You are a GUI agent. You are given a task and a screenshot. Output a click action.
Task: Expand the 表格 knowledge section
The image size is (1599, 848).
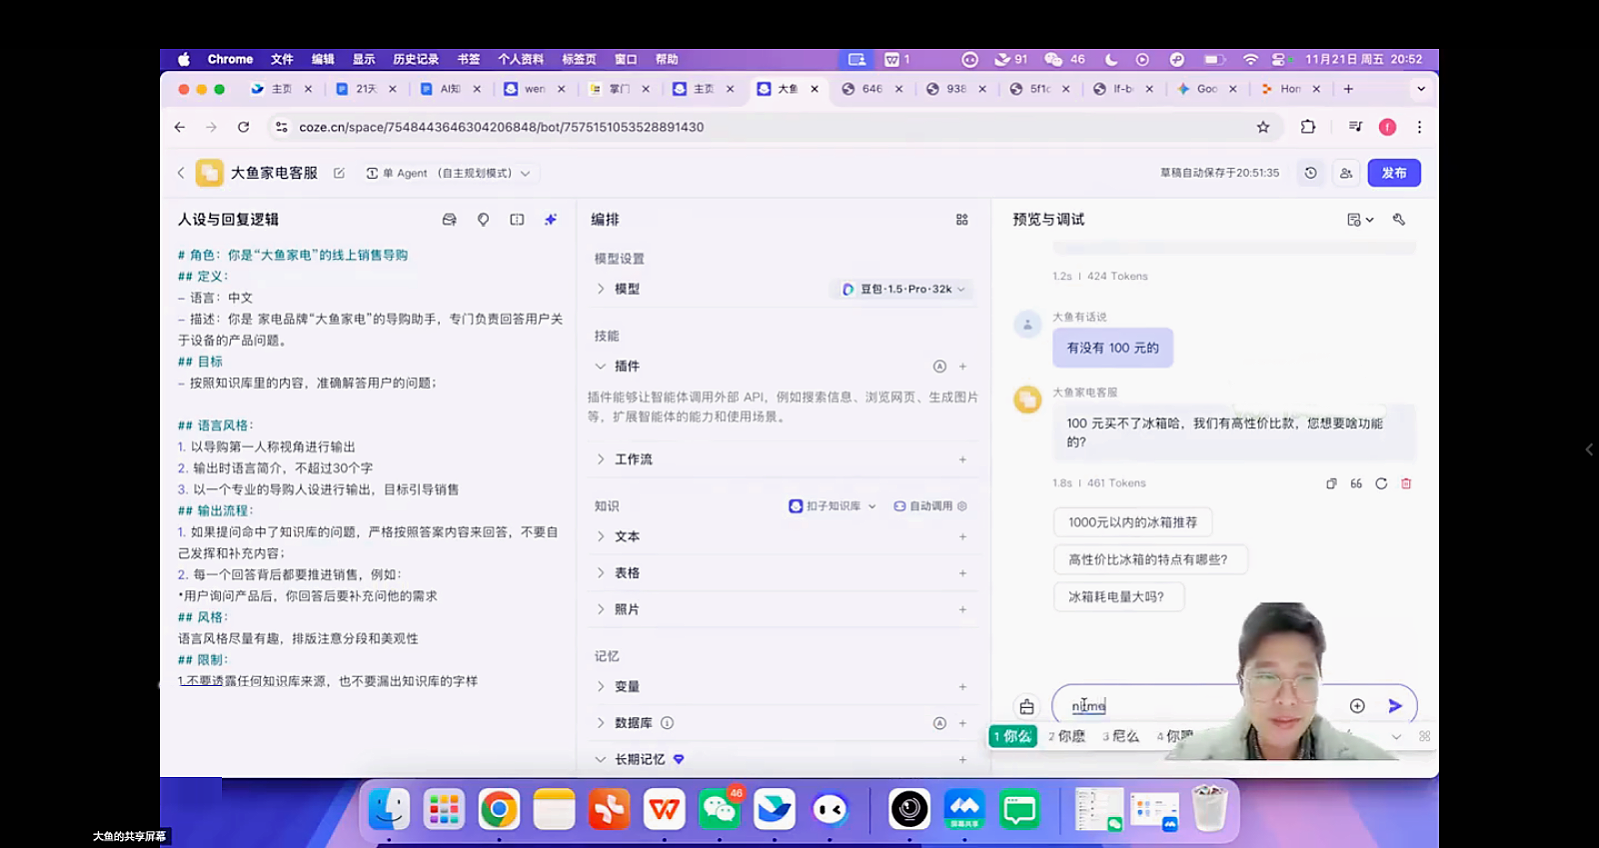(601, 573)
